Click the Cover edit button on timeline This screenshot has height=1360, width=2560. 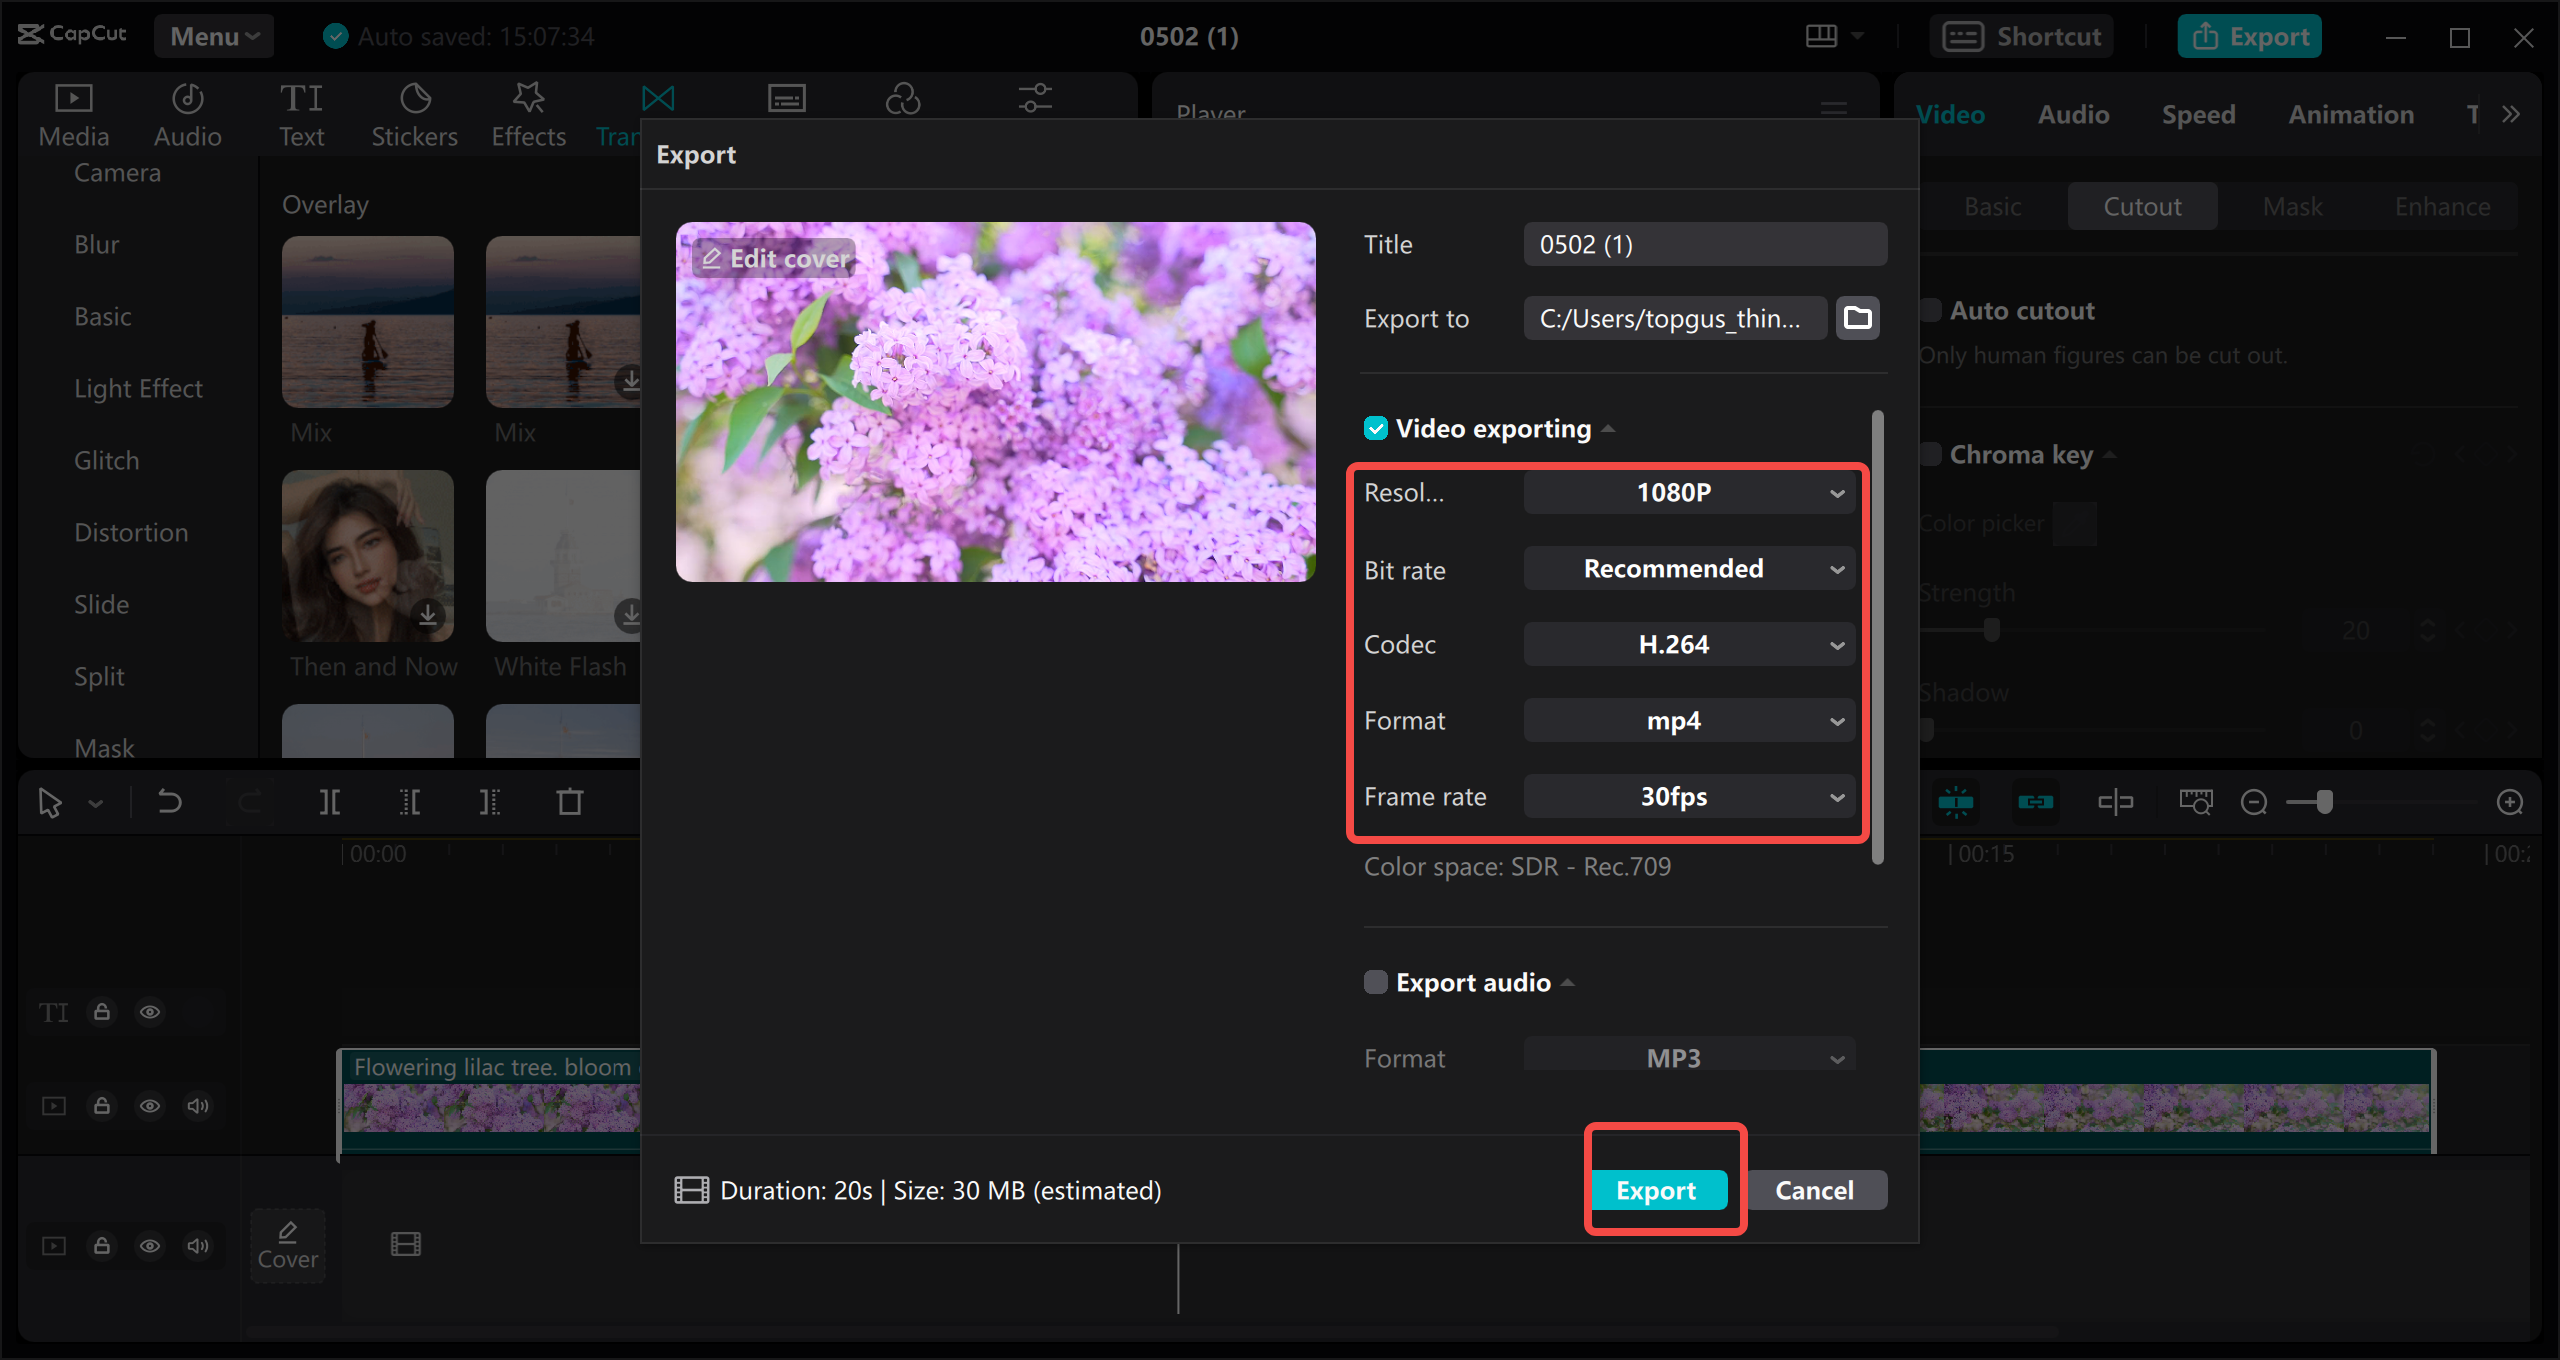pyautogui.click(x=288, y=1245)
